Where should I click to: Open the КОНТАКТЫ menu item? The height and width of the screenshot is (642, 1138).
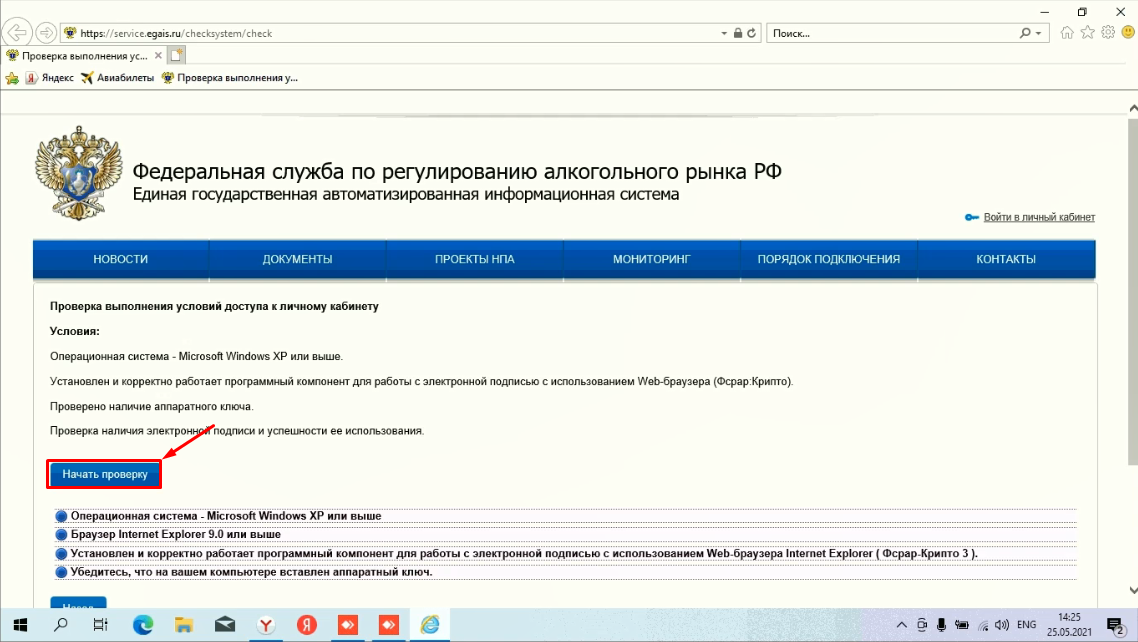pyautogui.click(x=1006, y=259)
